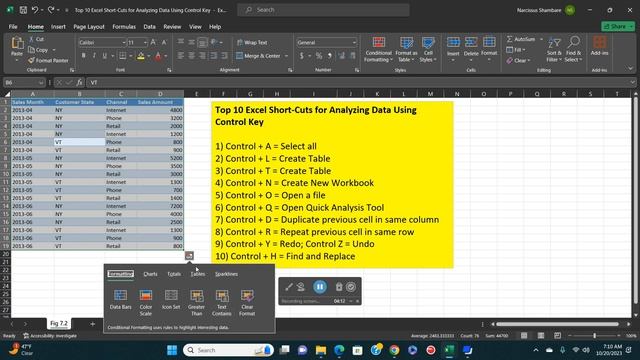640x360 pixels.
Task: Open Cell Styles gallery
Action: (428, 49)
